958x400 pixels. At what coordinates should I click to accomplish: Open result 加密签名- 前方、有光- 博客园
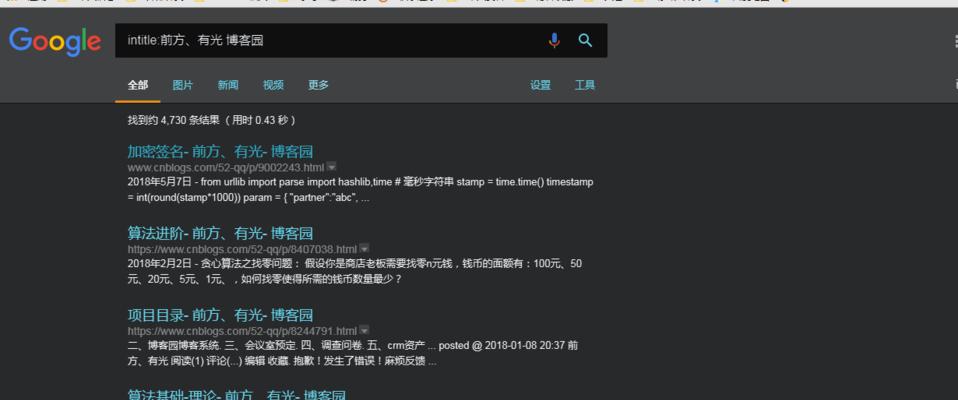pos(220,151)
